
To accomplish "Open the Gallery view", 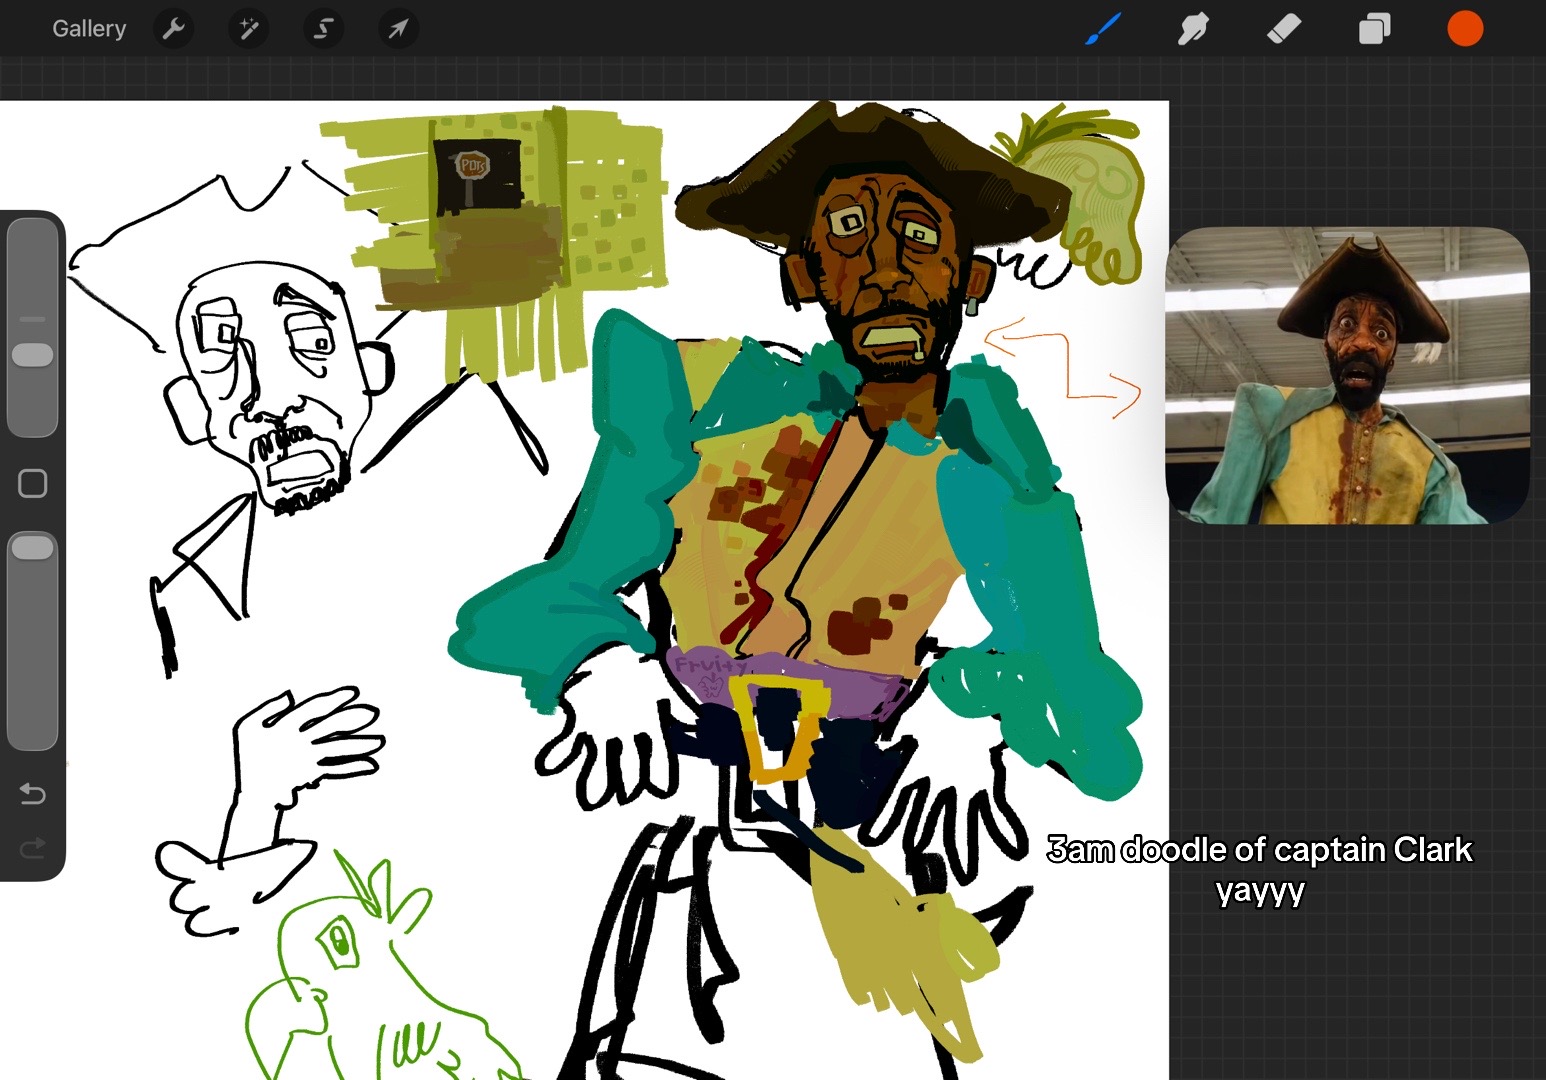I will [x=89, y=29].
